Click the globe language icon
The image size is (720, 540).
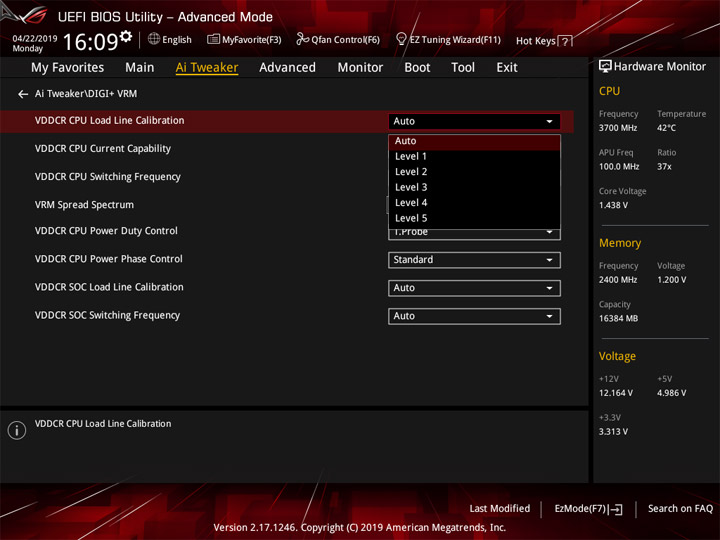[154, 39]
